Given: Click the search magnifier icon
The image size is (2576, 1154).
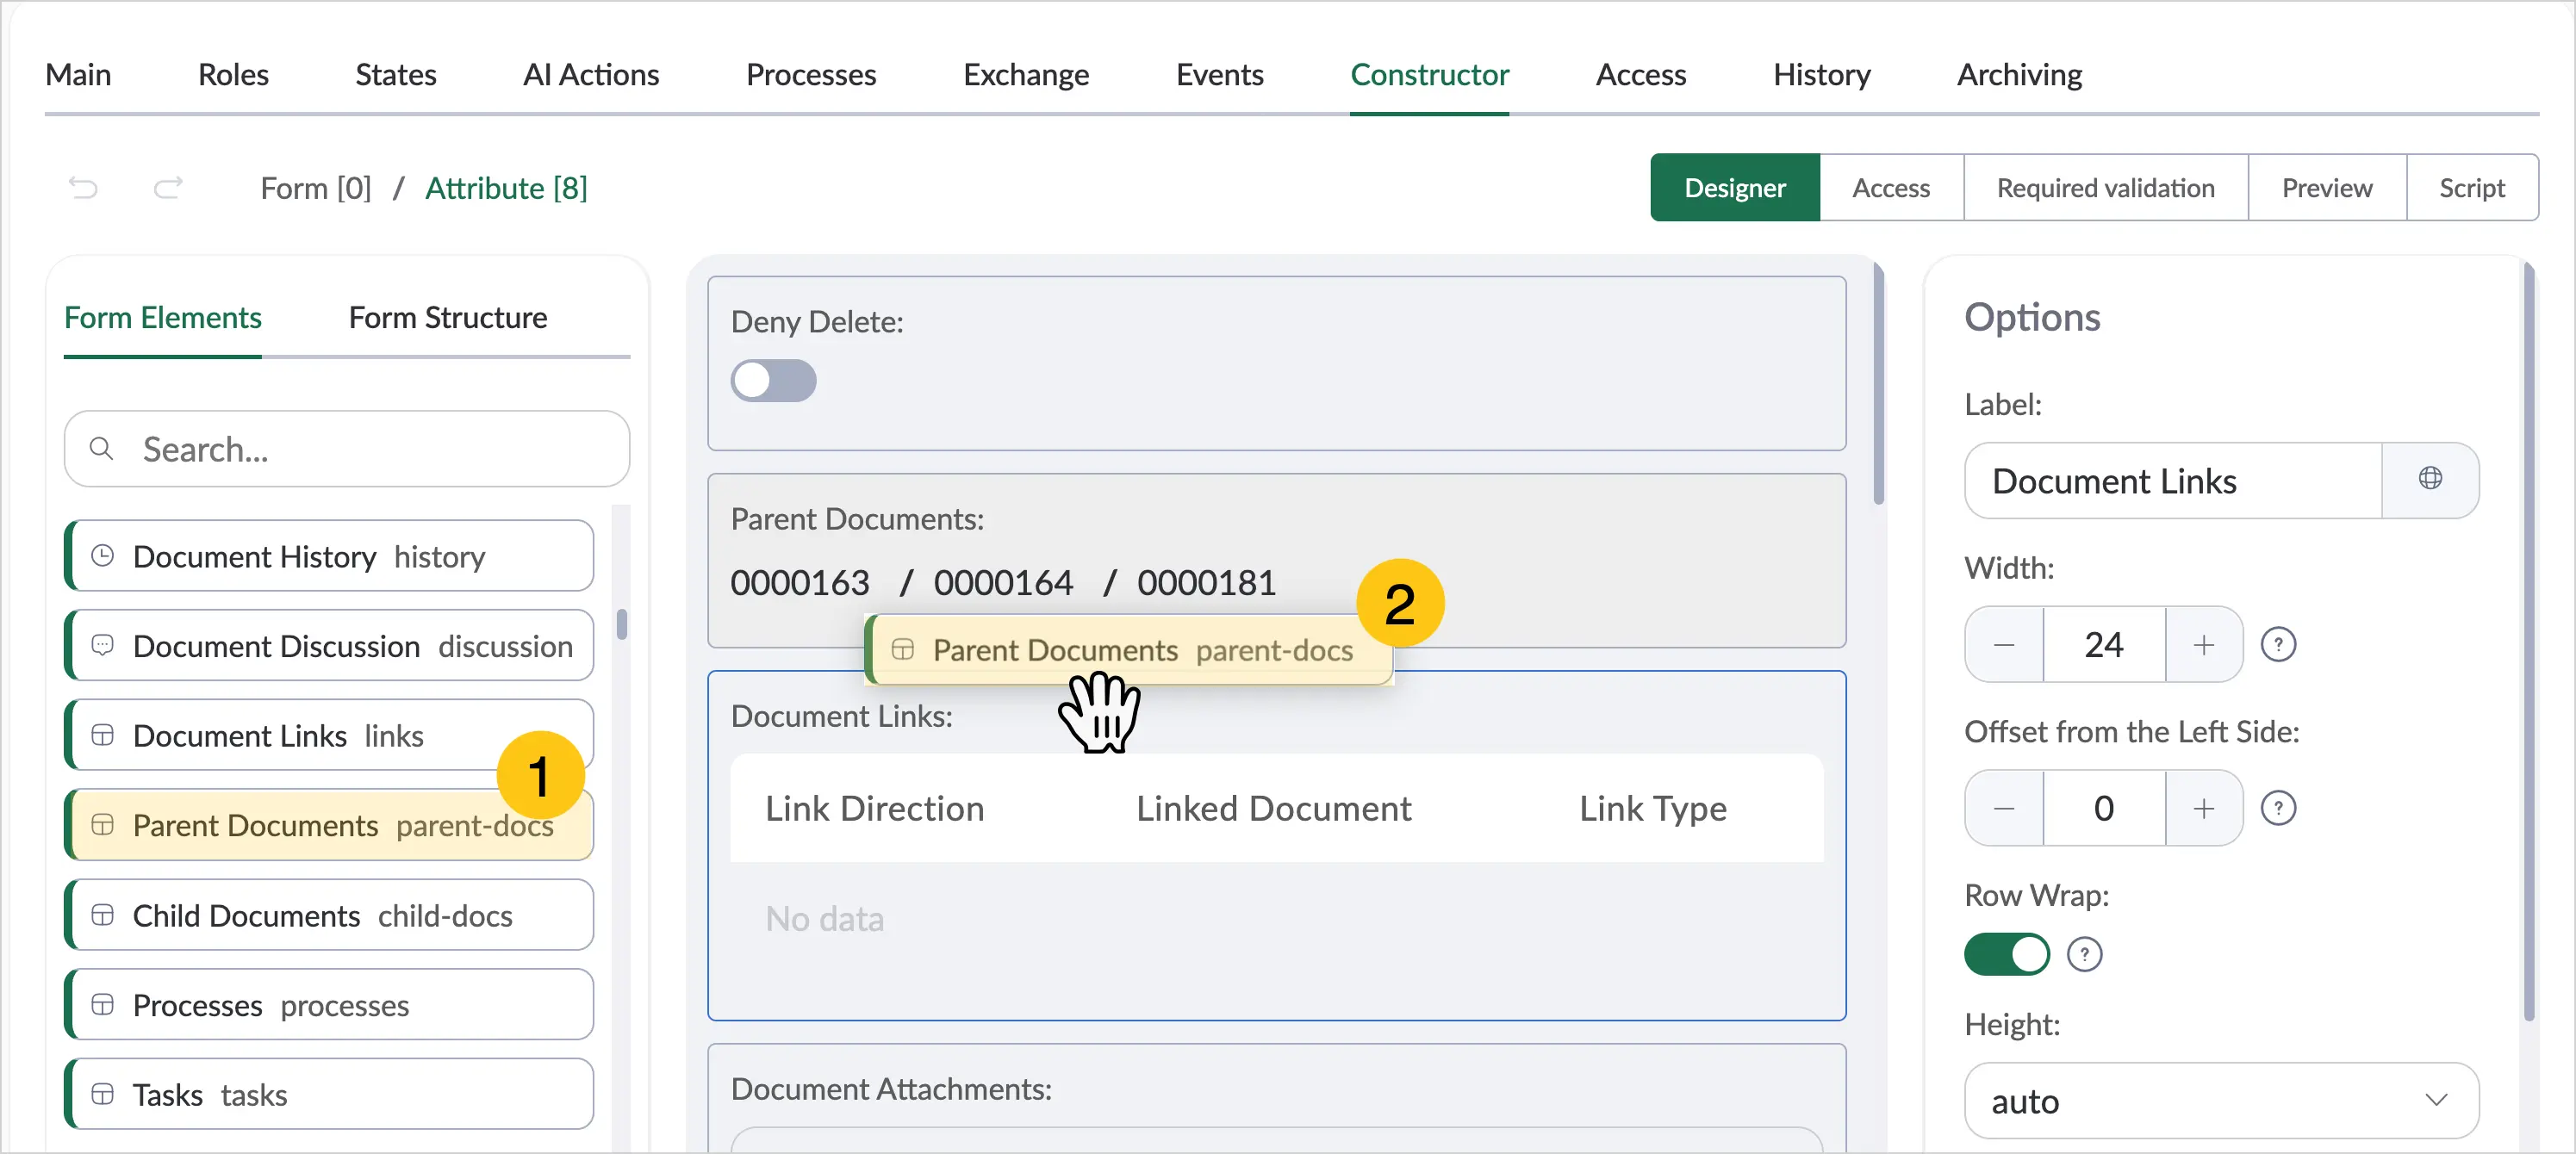Looking at the screenshot, I should click(x=101, y=449).
